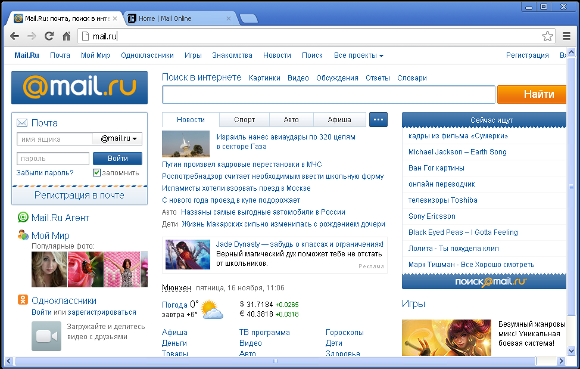Click the orange Найти search button

pyautogui.click(x=531, y=94)
